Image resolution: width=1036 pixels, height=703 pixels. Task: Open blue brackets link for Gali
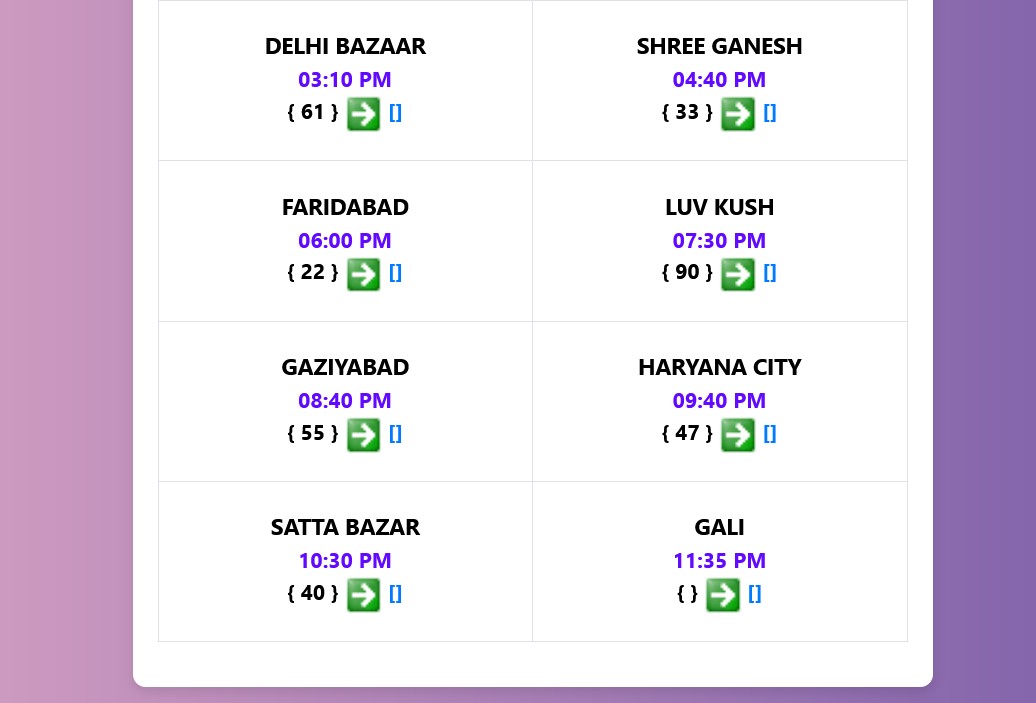tap(755, 594)
